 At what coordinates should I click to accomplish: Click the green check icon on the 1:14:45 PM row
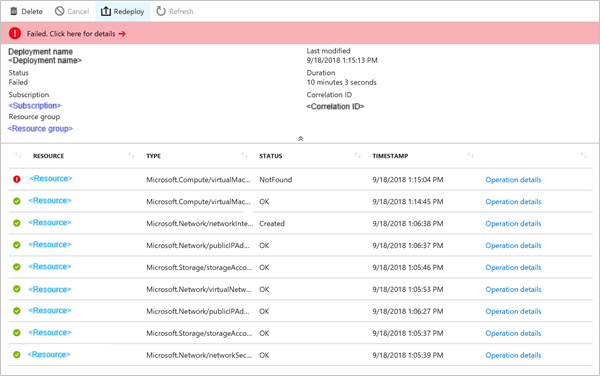tap(17, 201)
